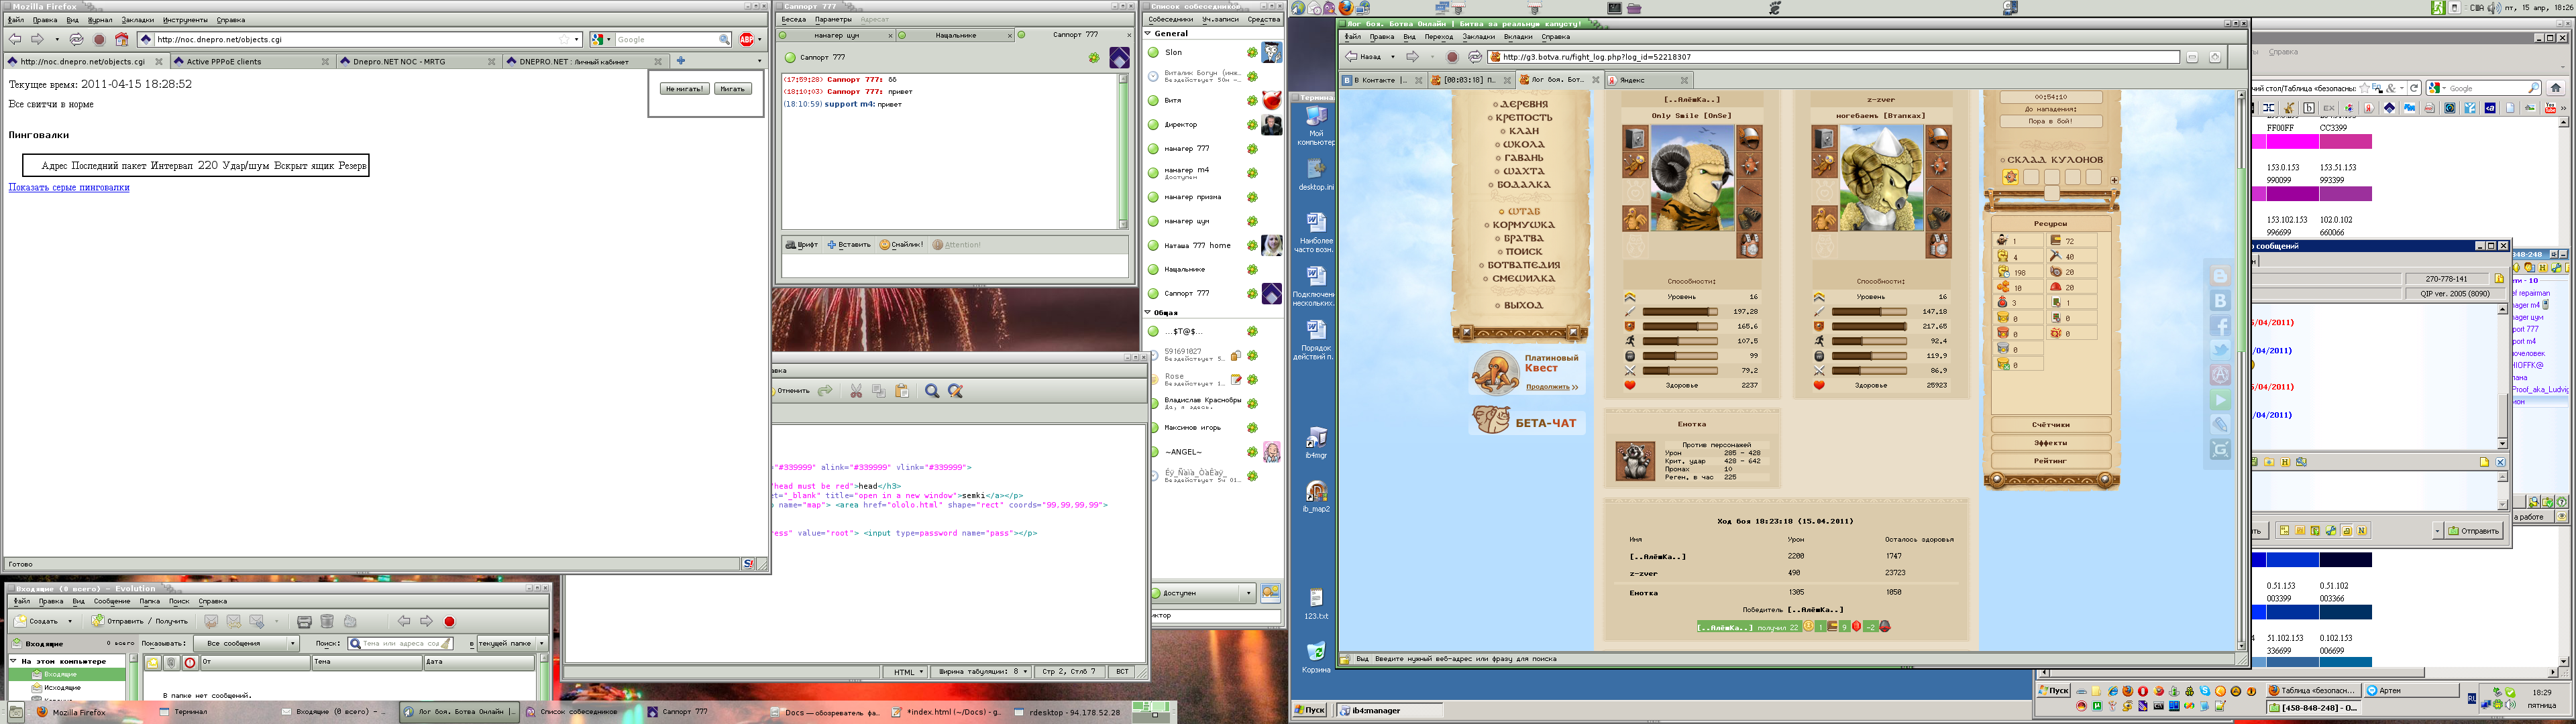Click Показать серые пинговалки link
Image resolution: width=2576 pixels, height=724 pixels.
(69, 188)
